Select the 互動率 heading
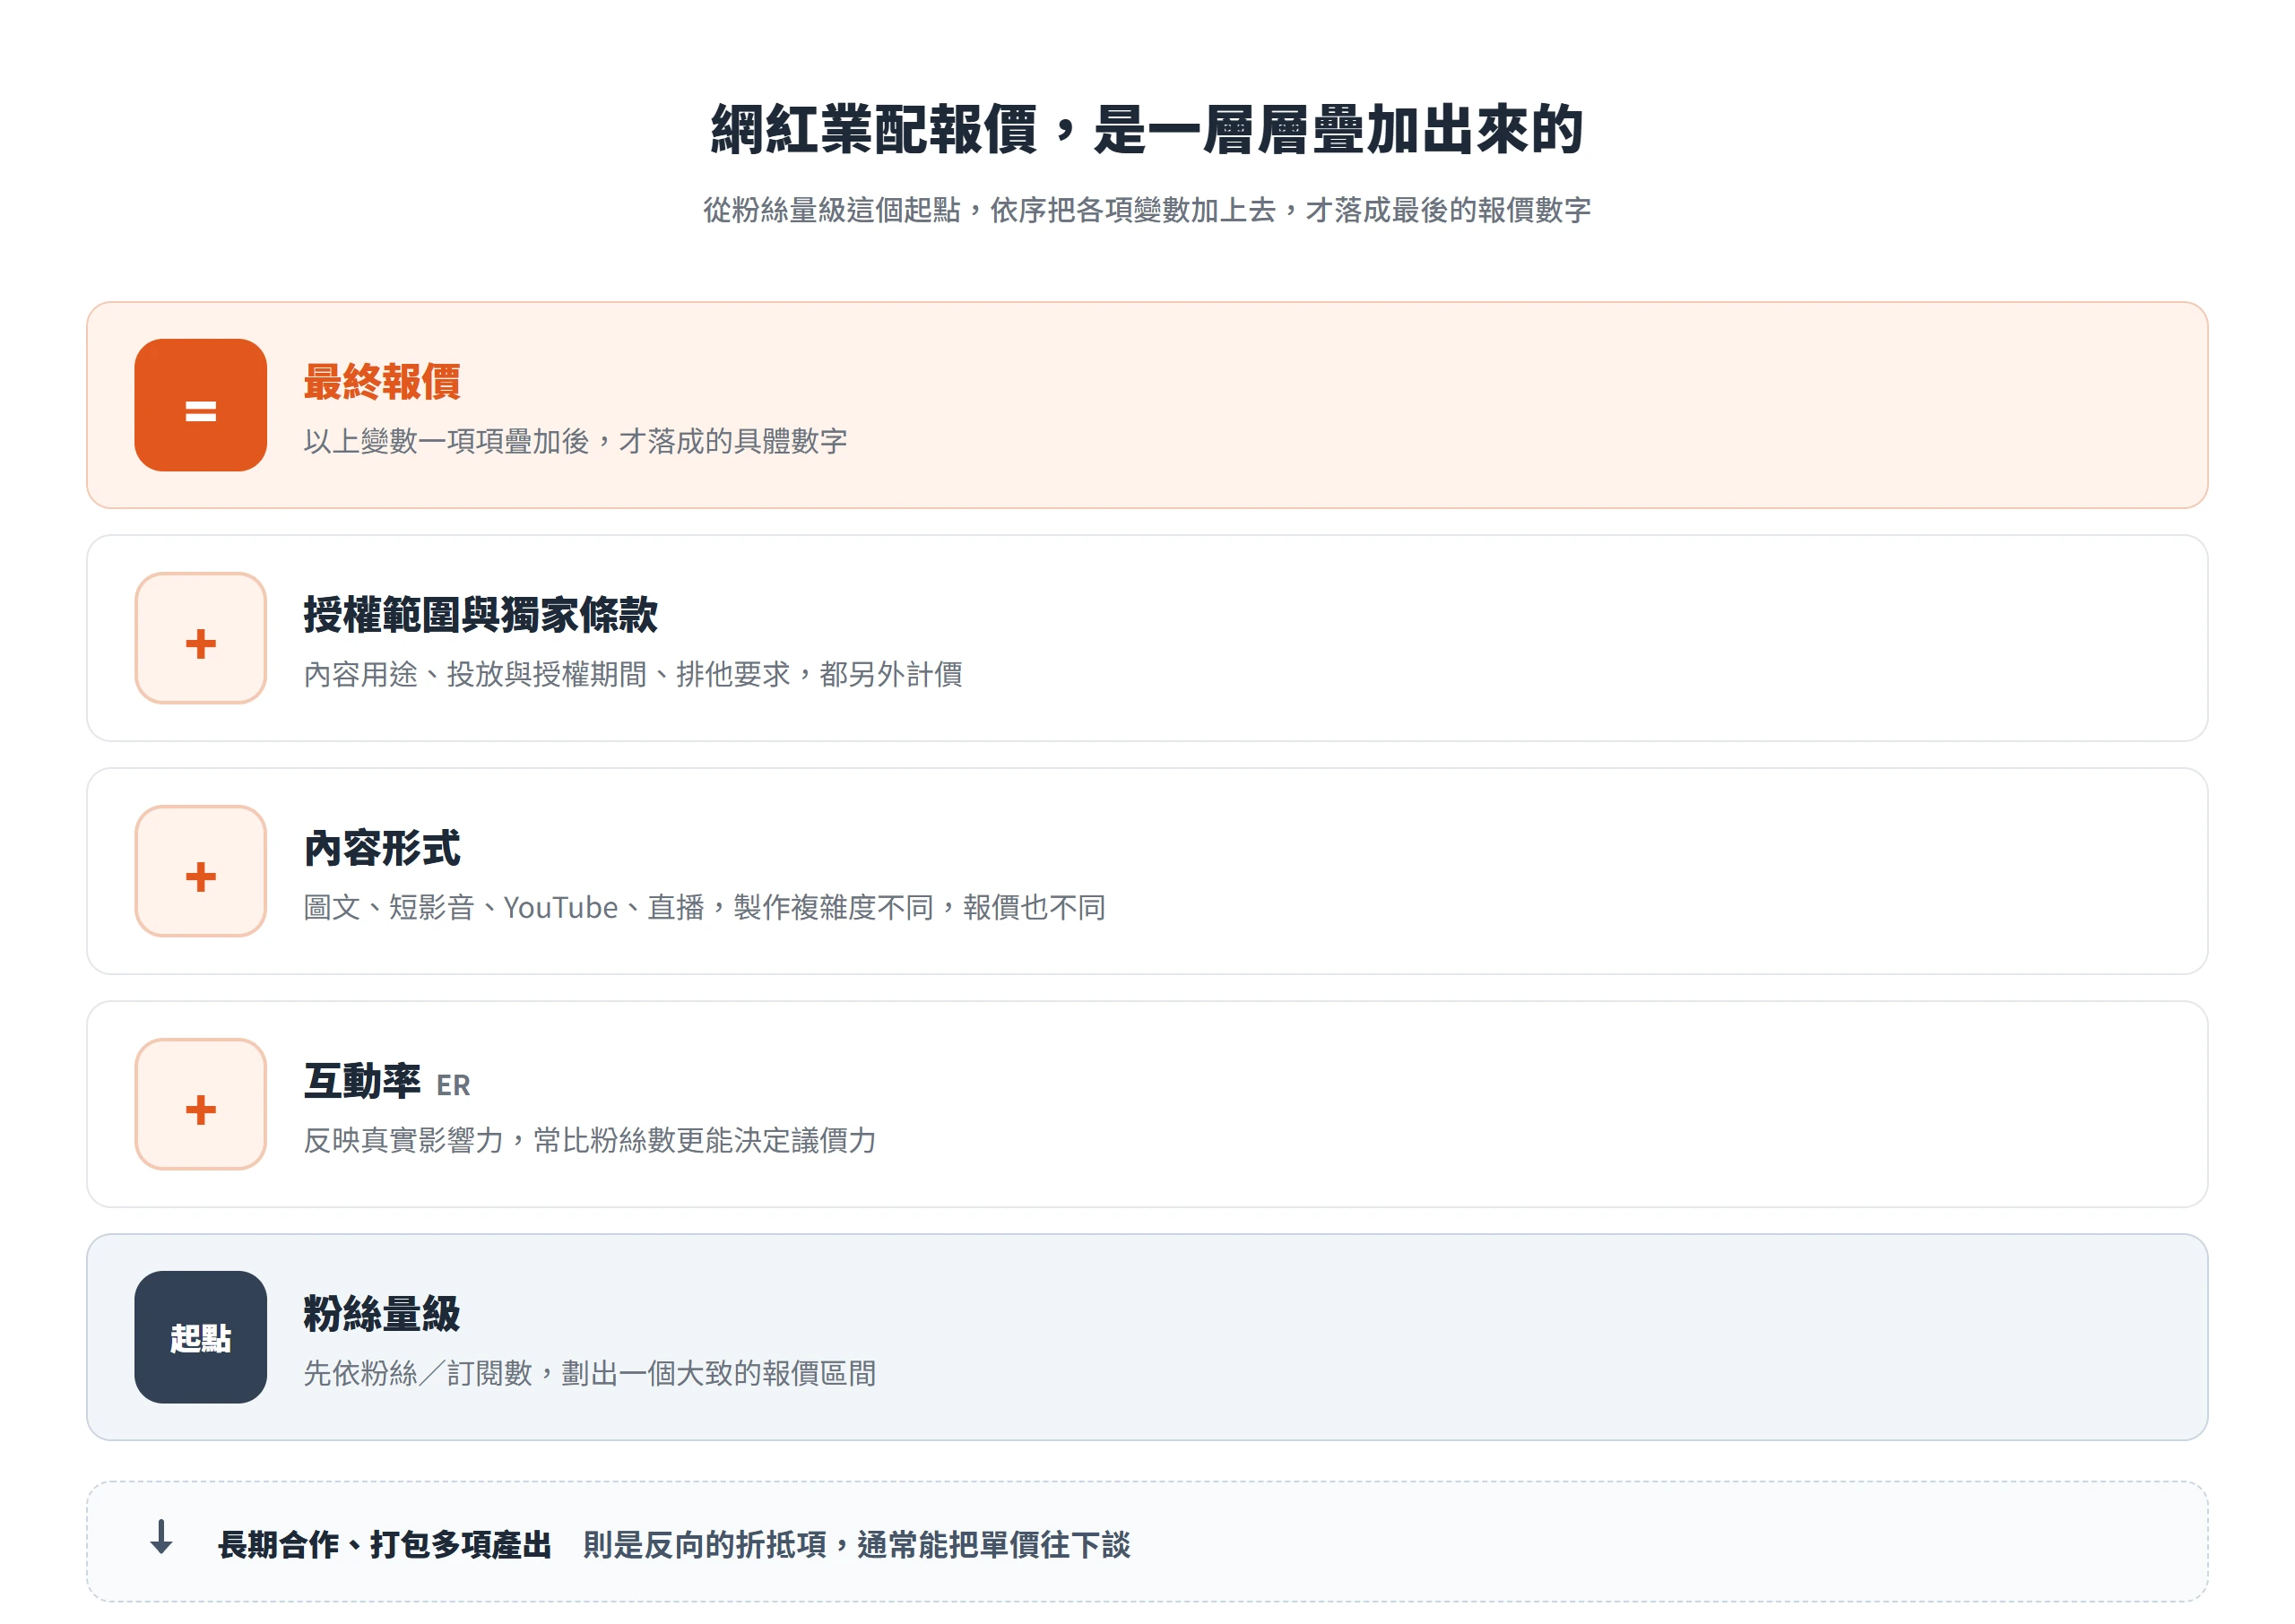The width and height of the screenshot is (2295, 1624). (362, 1081)
